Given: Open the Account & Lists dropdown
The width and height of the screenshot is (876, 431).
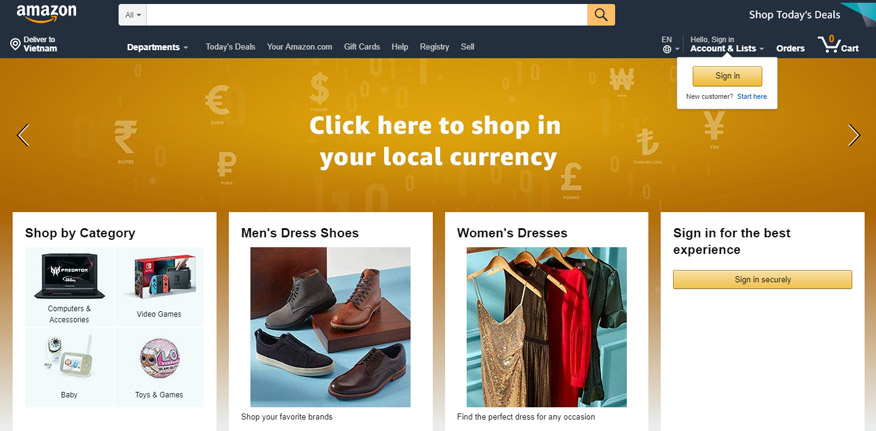Looking at the screenshot, I should click(x=727, y=49).
